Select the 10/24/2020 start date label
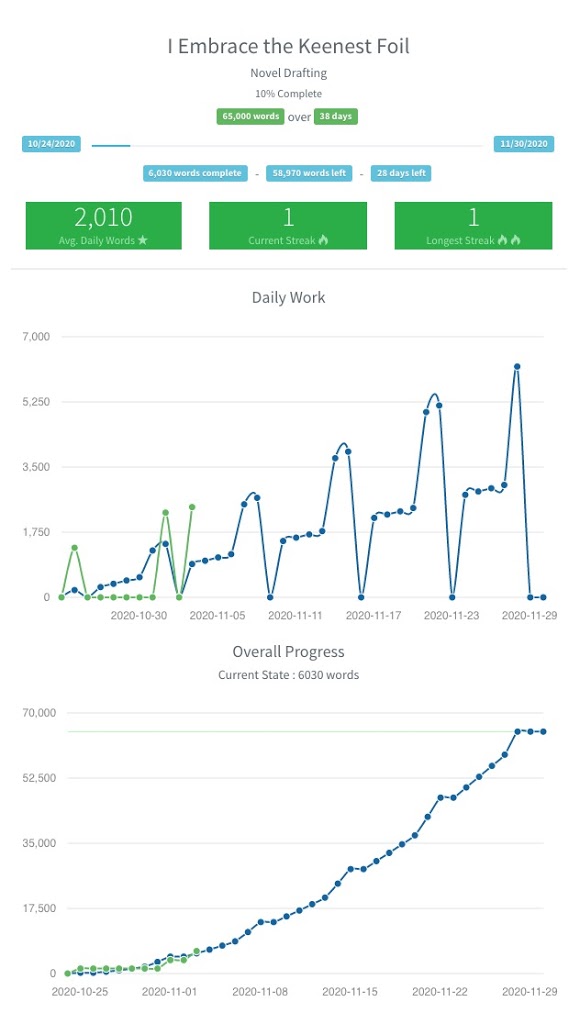This screenshot has width=580, height=1024. [x=52, y=144]
